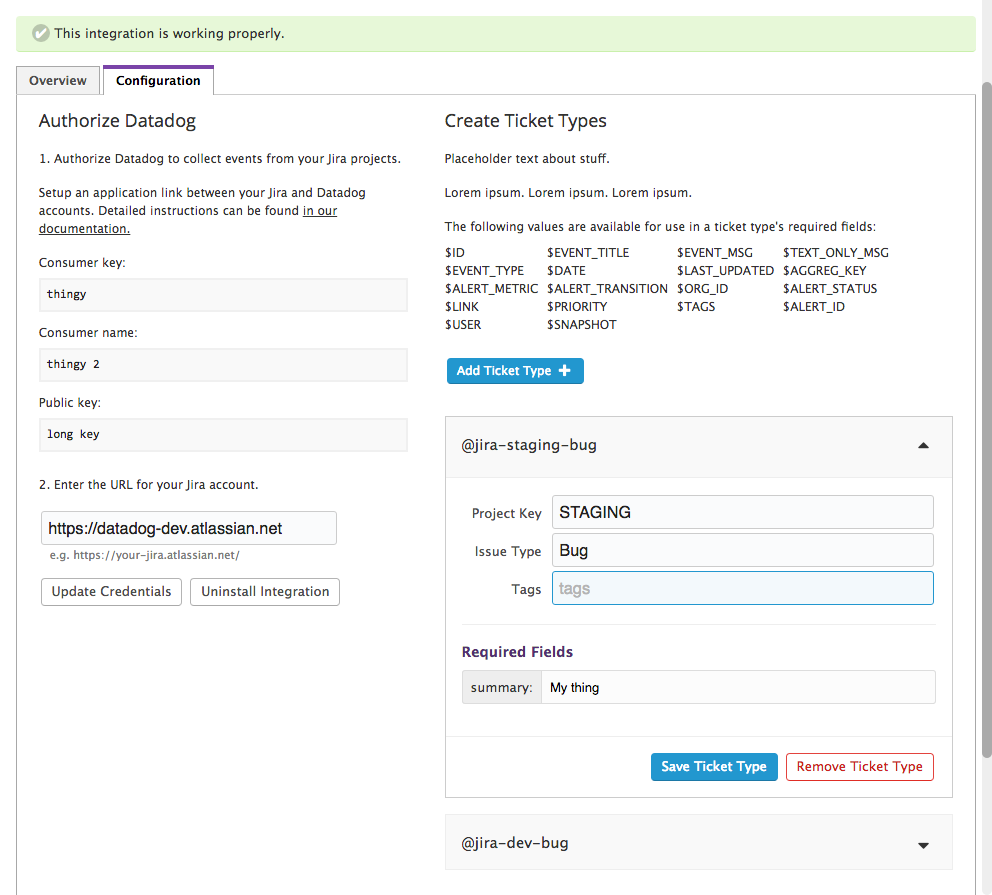The width and height of the screenshot is (992, 895).
Task: Select the Consumer key field containing thingy
Action: click(223, 294)
